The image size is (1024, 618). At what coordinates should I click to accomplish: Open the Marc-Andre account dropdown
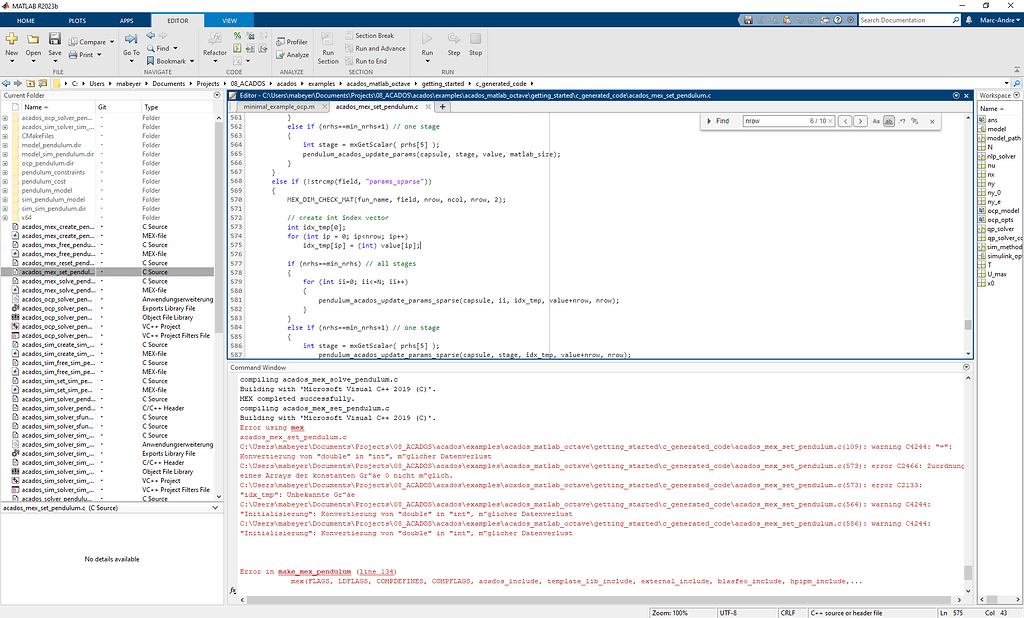pos(1000,20)
